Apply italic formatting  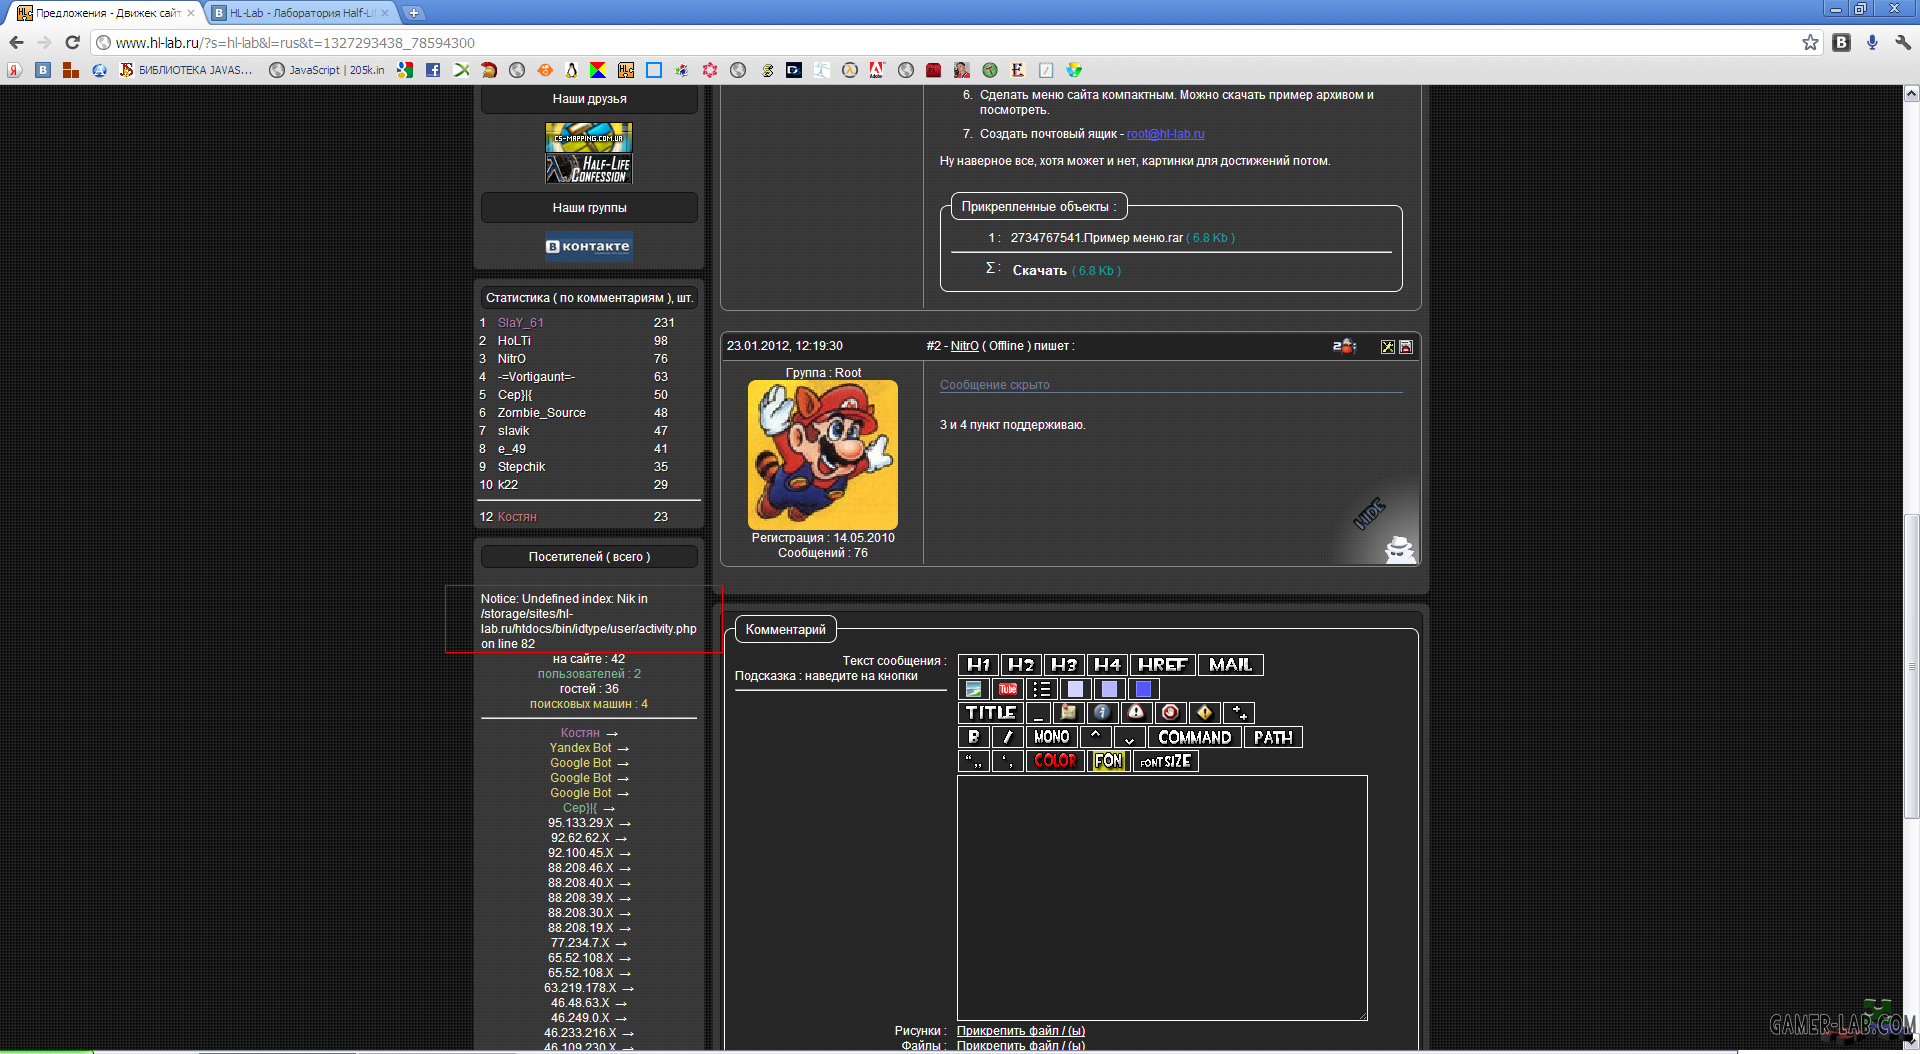coord(1007,737)
